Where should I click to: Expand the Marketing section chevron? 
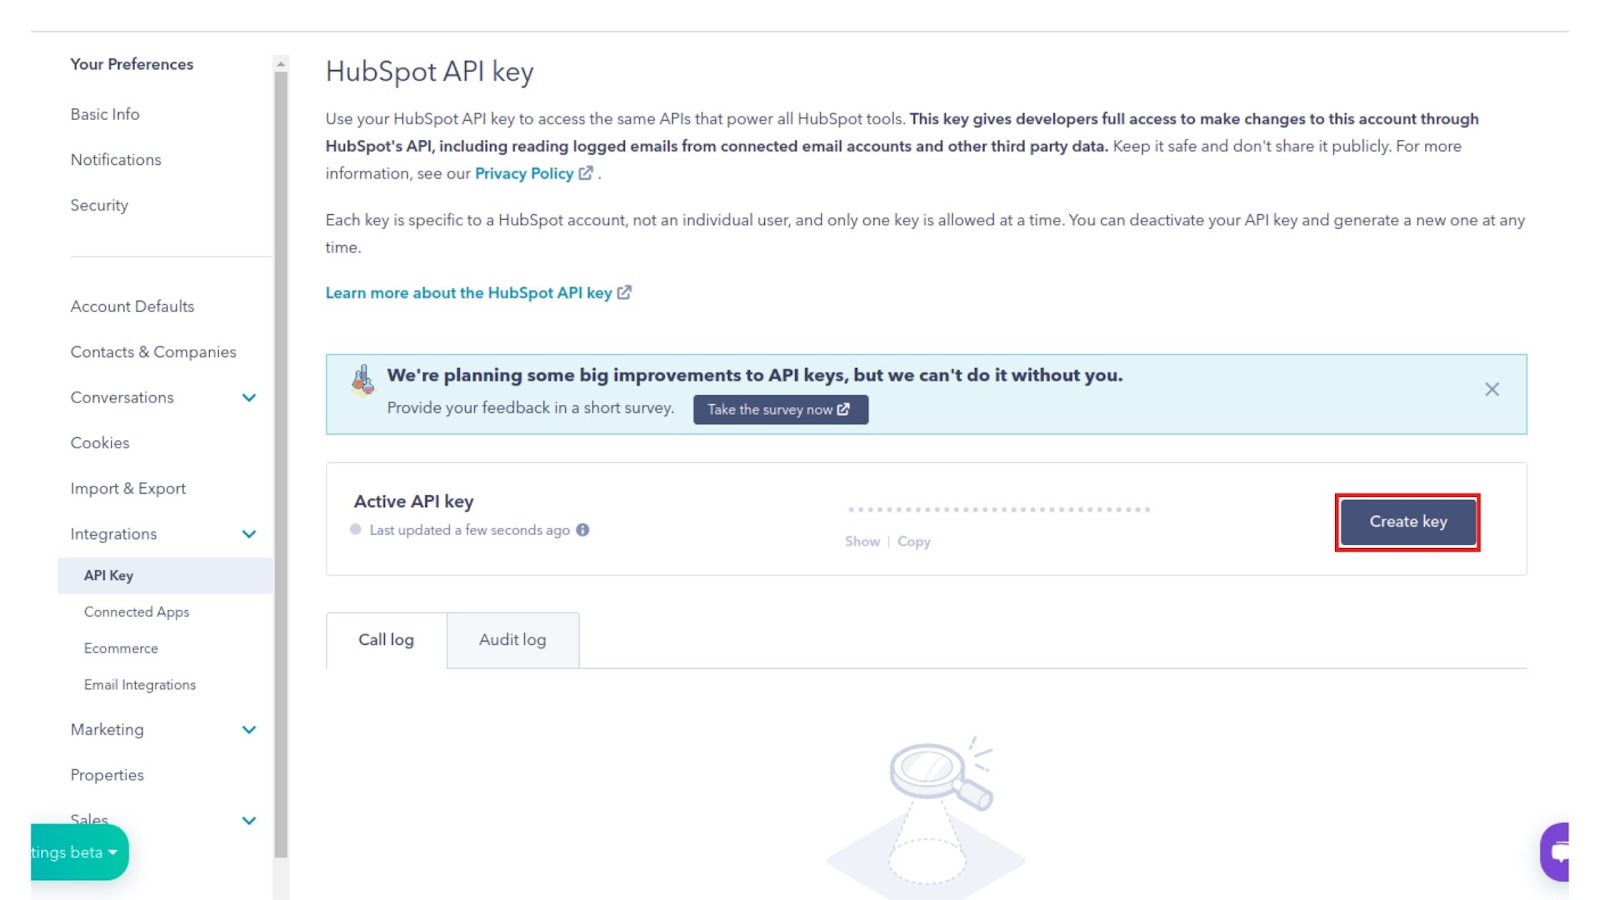coord(249,730)
